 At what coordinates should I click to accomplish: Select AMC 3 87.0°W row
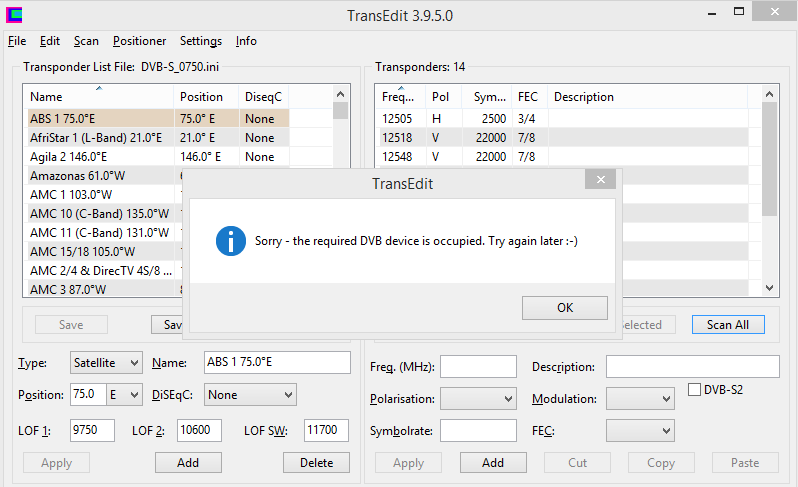105,290
